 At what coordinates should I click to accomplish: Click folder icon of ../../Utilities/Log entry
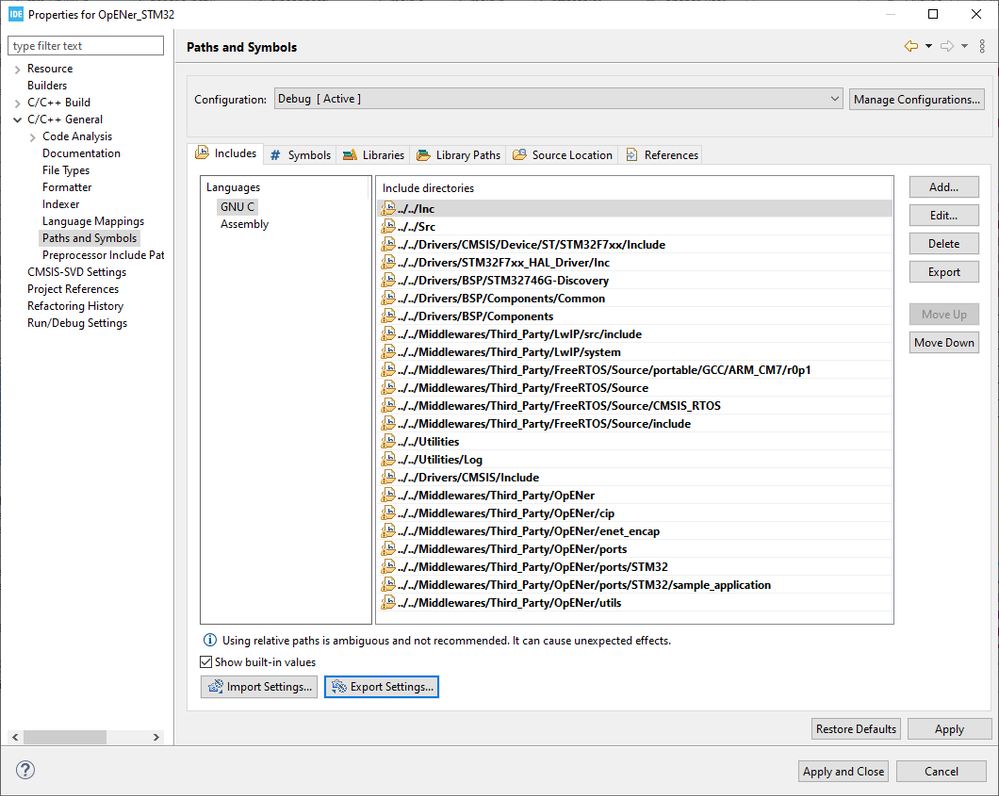click(x=388, y=460)
